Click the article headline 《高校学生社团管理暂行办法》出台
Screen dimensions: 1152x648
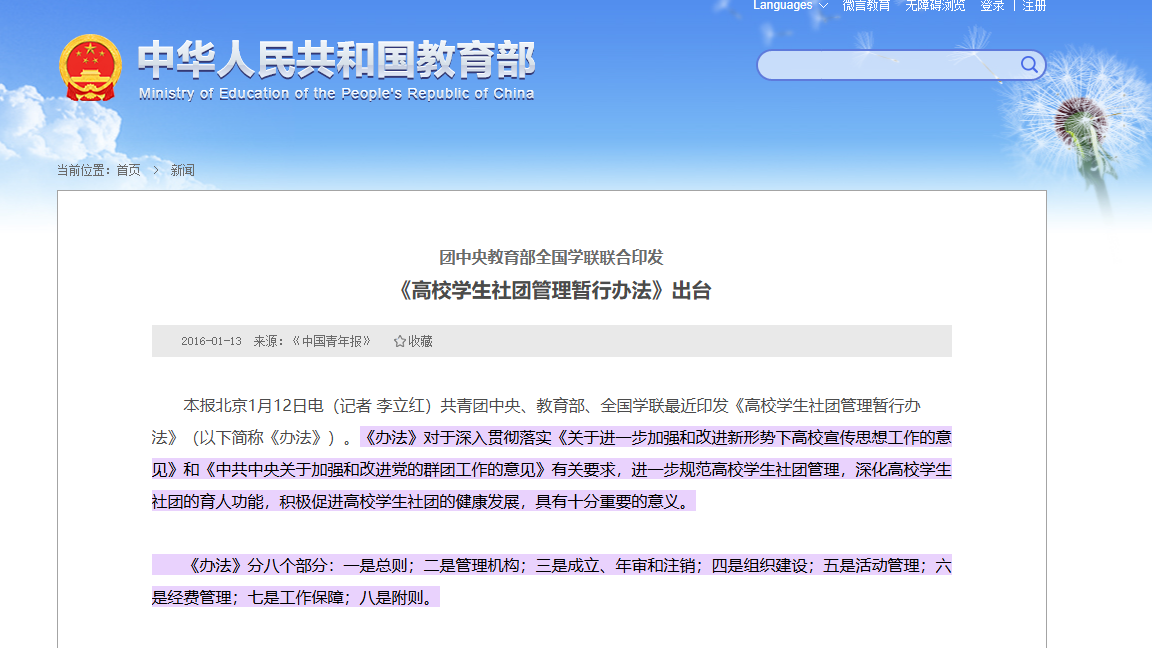552,291
